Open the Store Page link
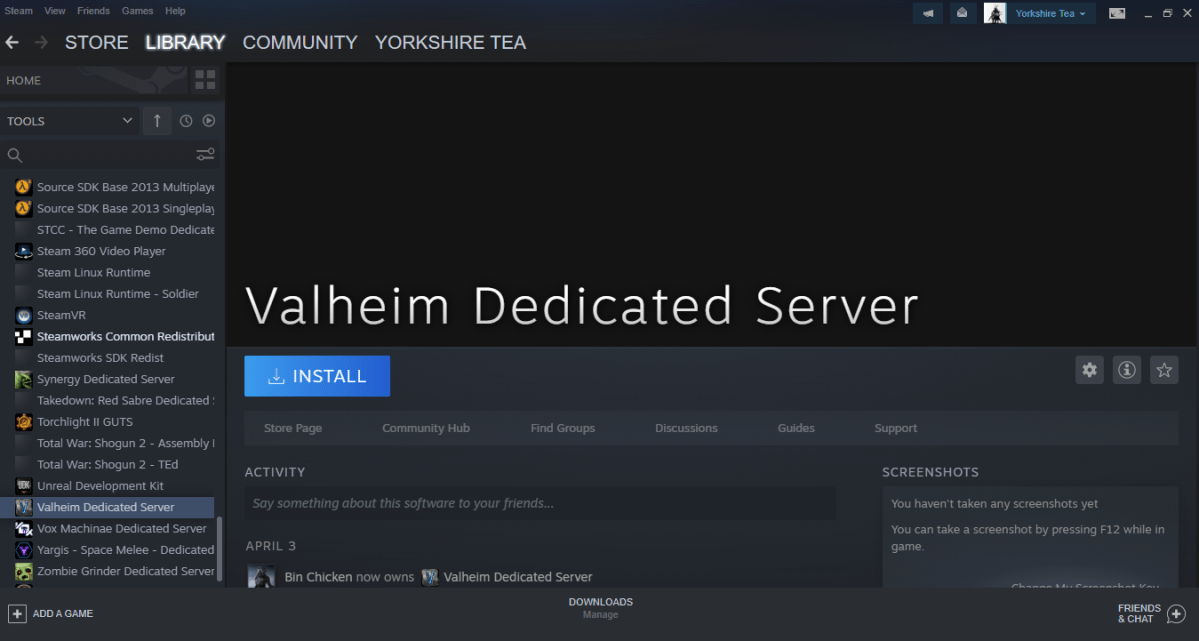Image resolution: width=1199 pixels, height=641 pixels. point(293,428)
